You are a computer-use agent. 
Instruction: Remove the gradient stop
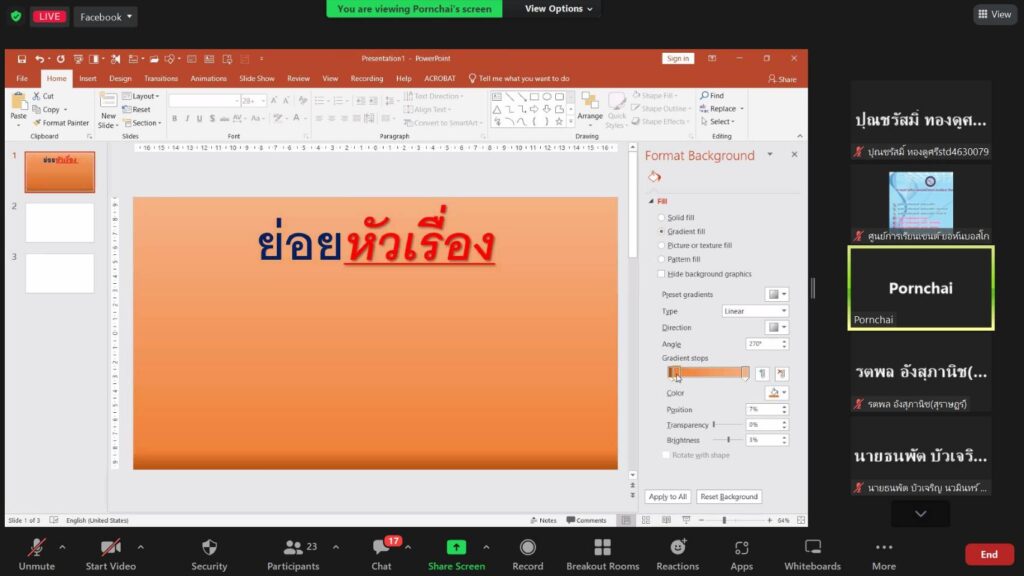pos(781,374)
